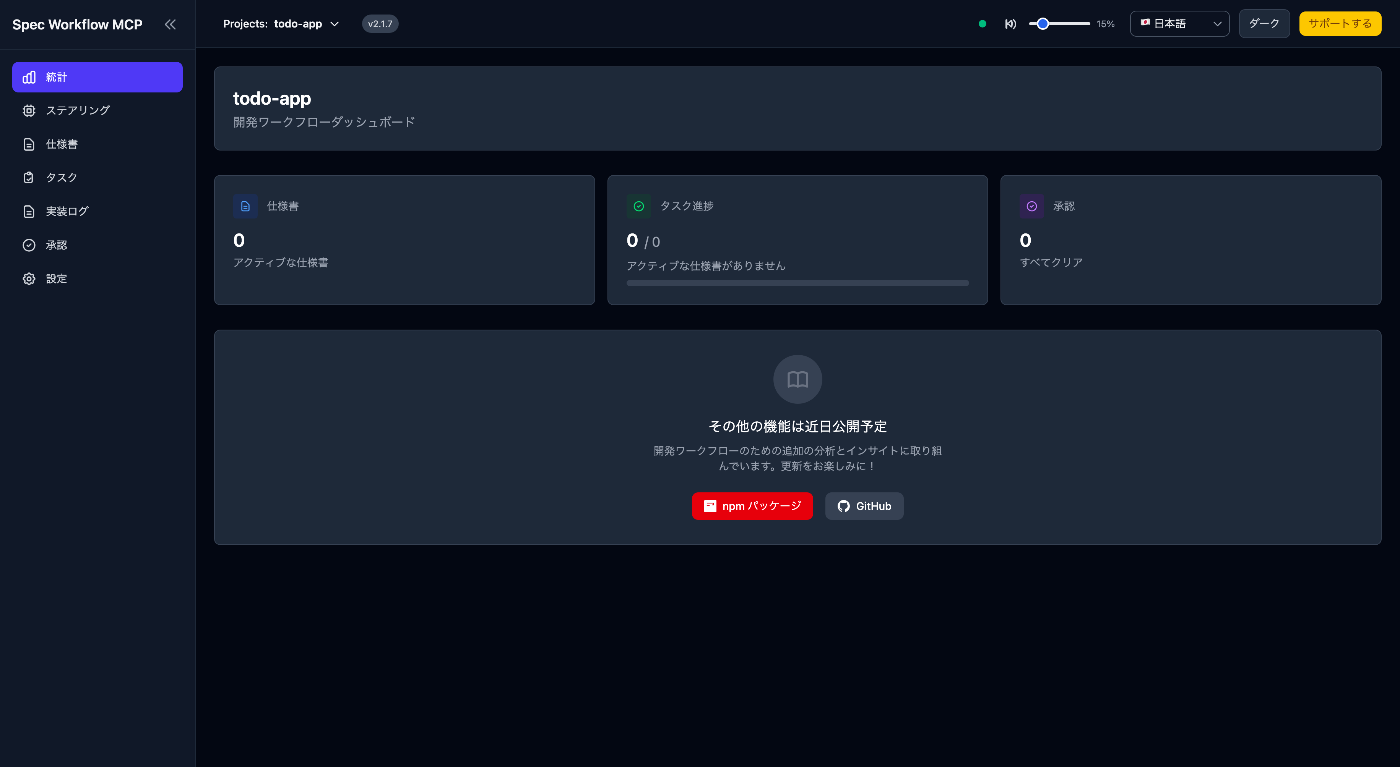Image resolution: width=1400 pixels, height=767 pixels.
Task: Click the 承認 check-circle icon in sidebar
Action: [29, 245]
